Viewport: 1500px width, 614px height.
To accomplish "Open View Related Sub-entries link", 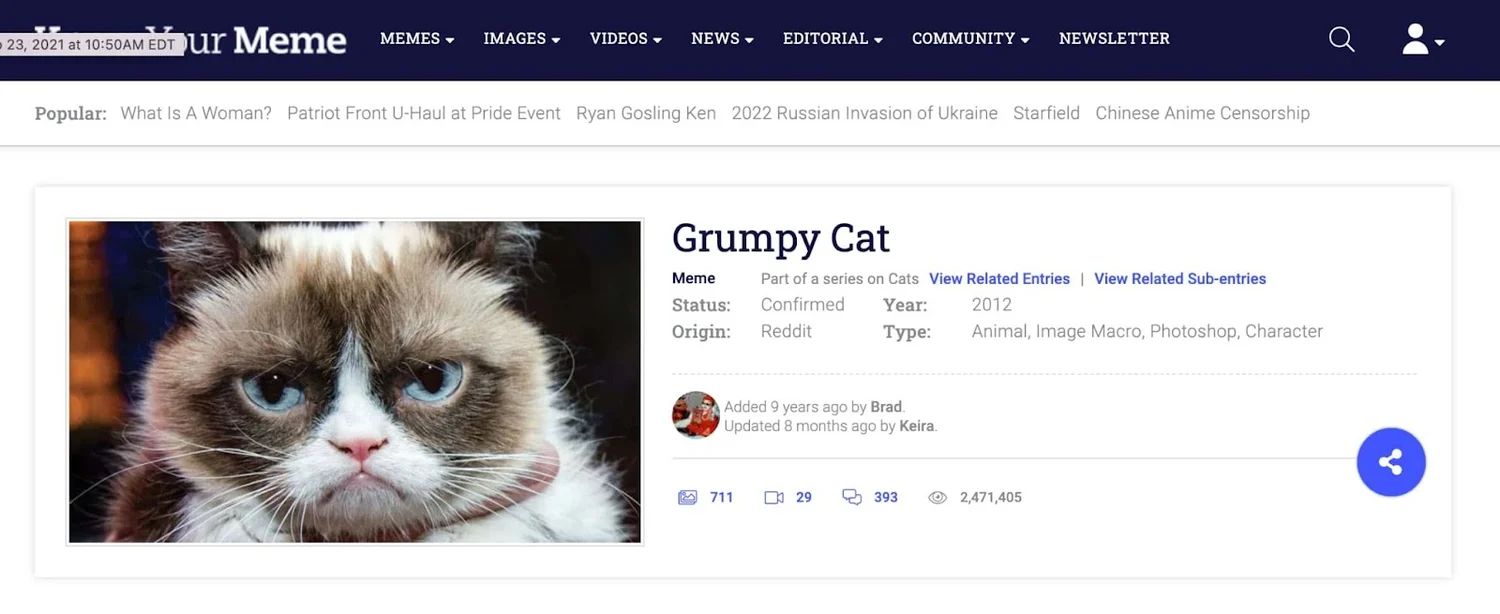I will (x=1180, y=279).
